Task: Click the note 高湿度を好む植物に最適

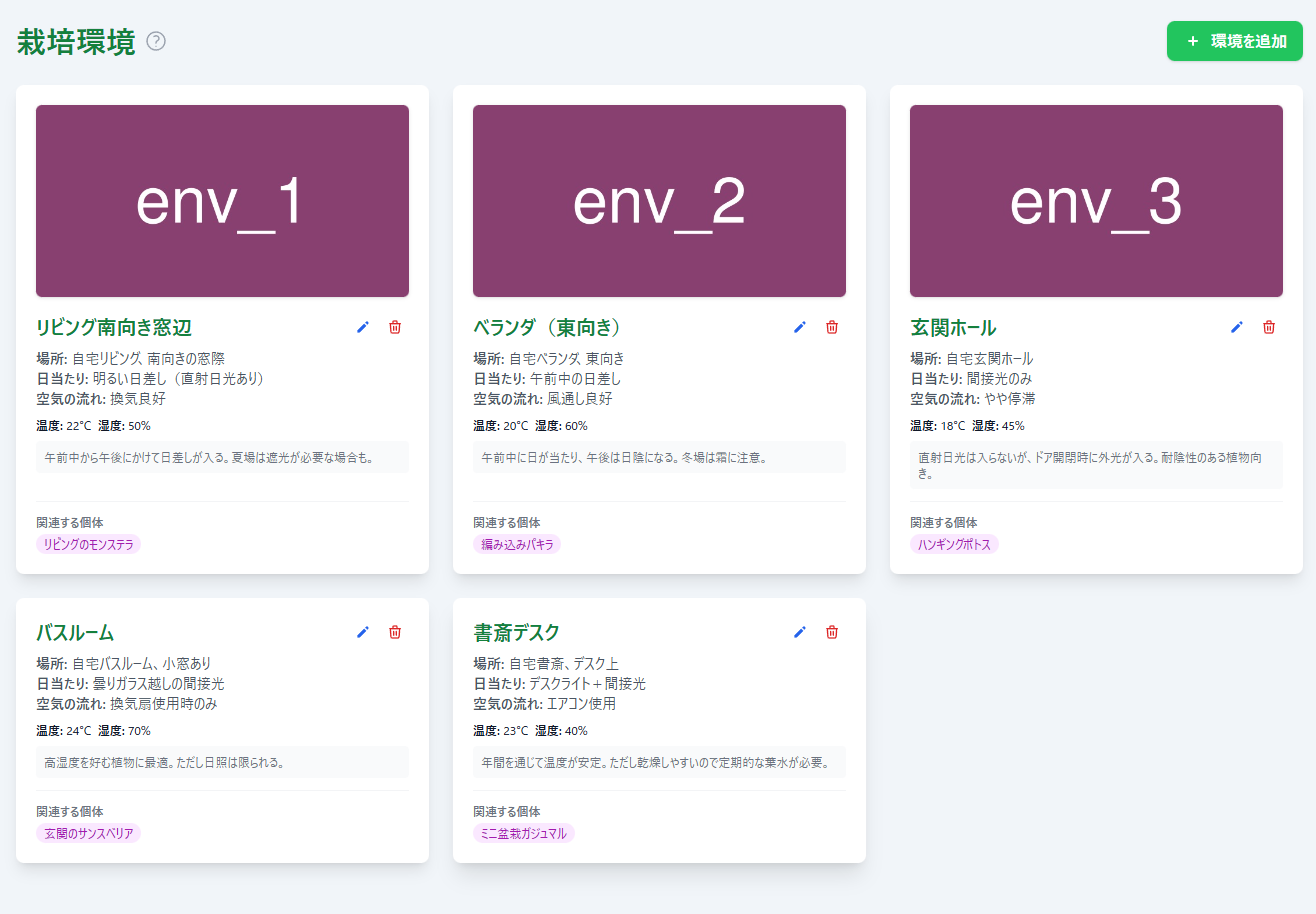Action: 222,762
